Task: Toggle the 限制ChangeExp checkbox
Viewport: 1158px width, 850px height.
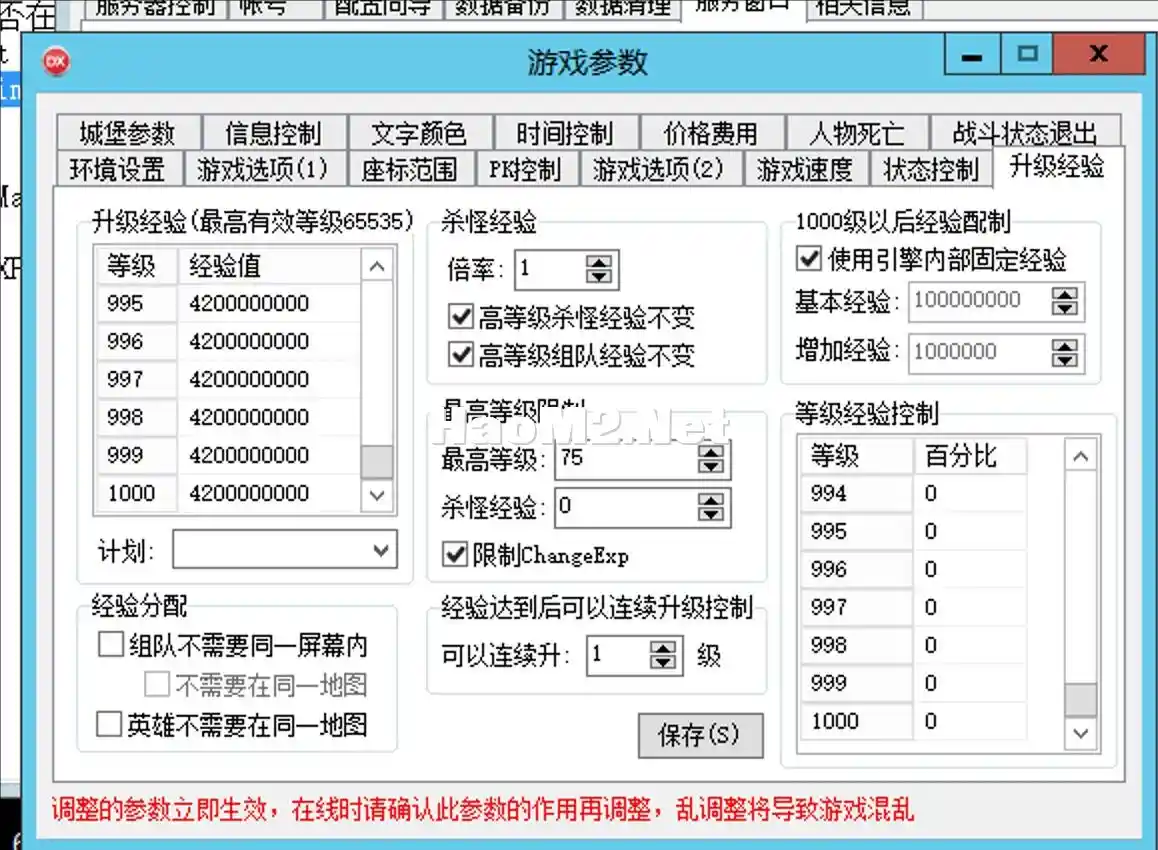Action: coord(537,555)
